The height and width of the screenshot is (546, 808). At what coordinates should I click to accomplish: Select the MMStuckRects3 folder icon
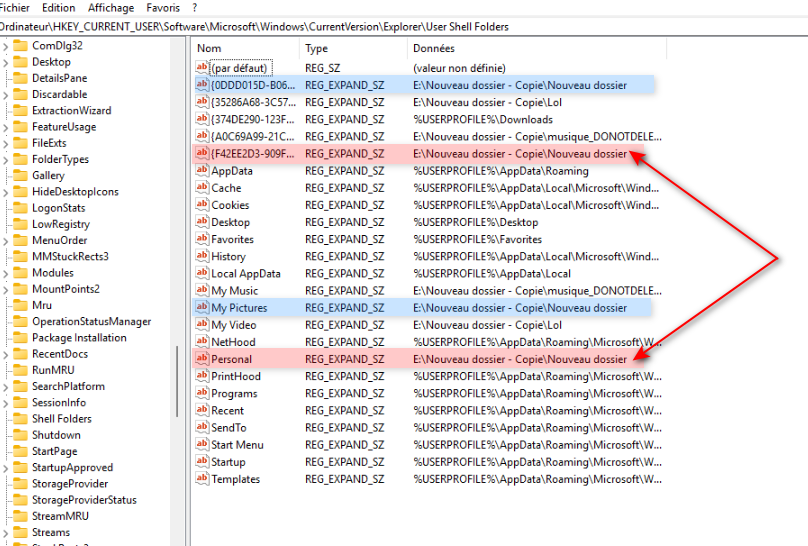[x=20, y=257]
